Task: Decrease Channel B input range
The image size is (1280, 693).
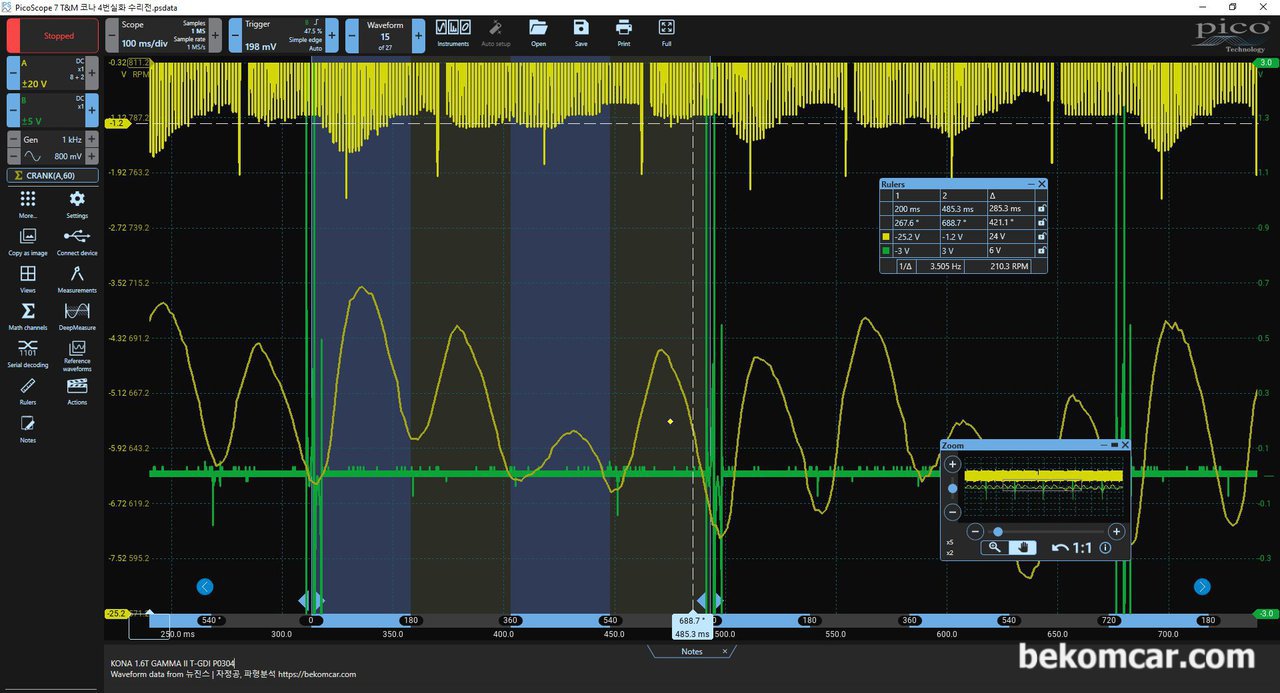Action: tap(13, 109)
